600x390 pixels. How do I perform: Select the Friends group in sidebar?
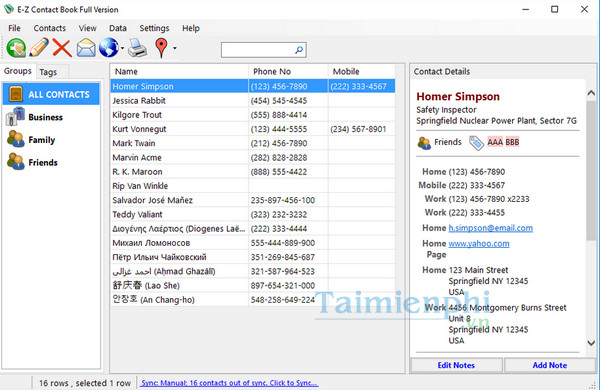tap(51, 162)
